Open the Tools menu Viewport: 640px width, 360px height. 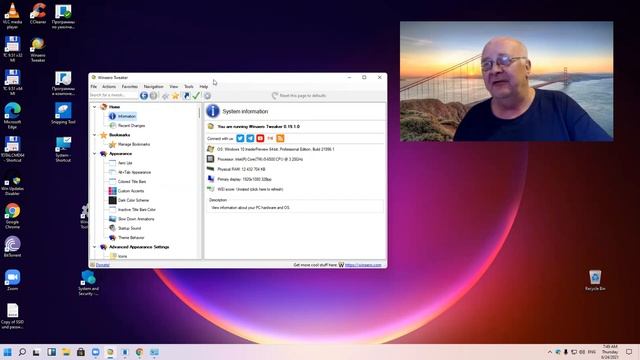tap(189, 87)
